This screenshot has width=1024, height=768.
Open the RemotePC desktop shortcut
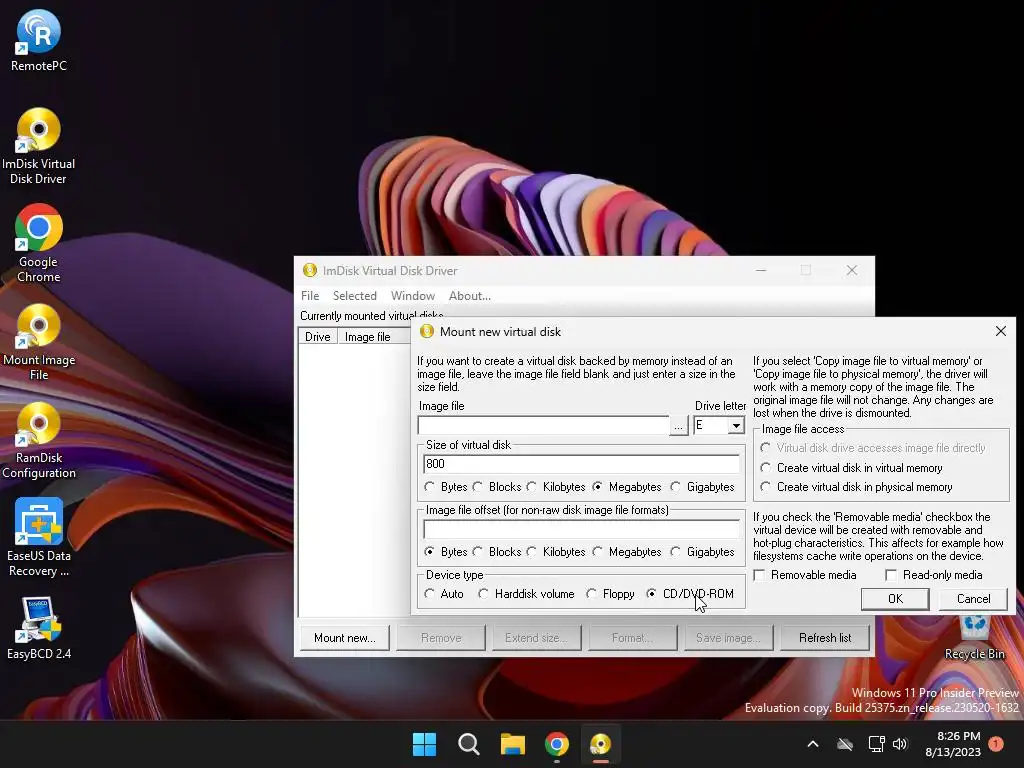click(x=39, y=40)
